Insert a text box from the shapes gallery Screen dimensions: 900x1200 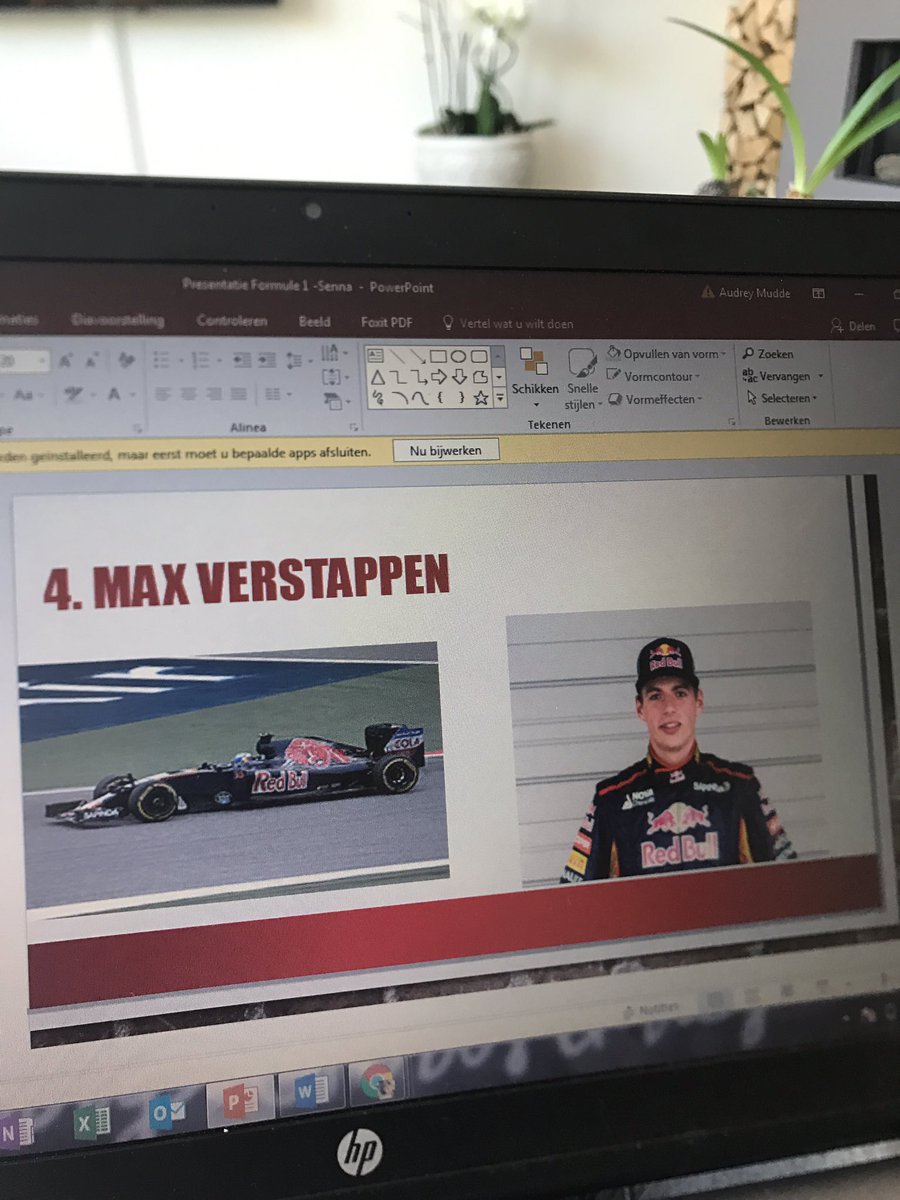point(374,355)
